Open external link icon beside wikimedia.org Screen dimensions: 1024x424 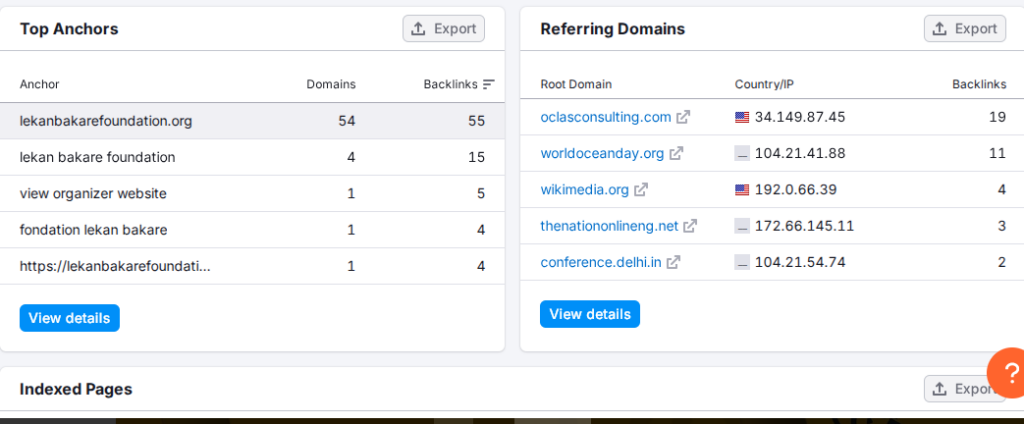641,190
